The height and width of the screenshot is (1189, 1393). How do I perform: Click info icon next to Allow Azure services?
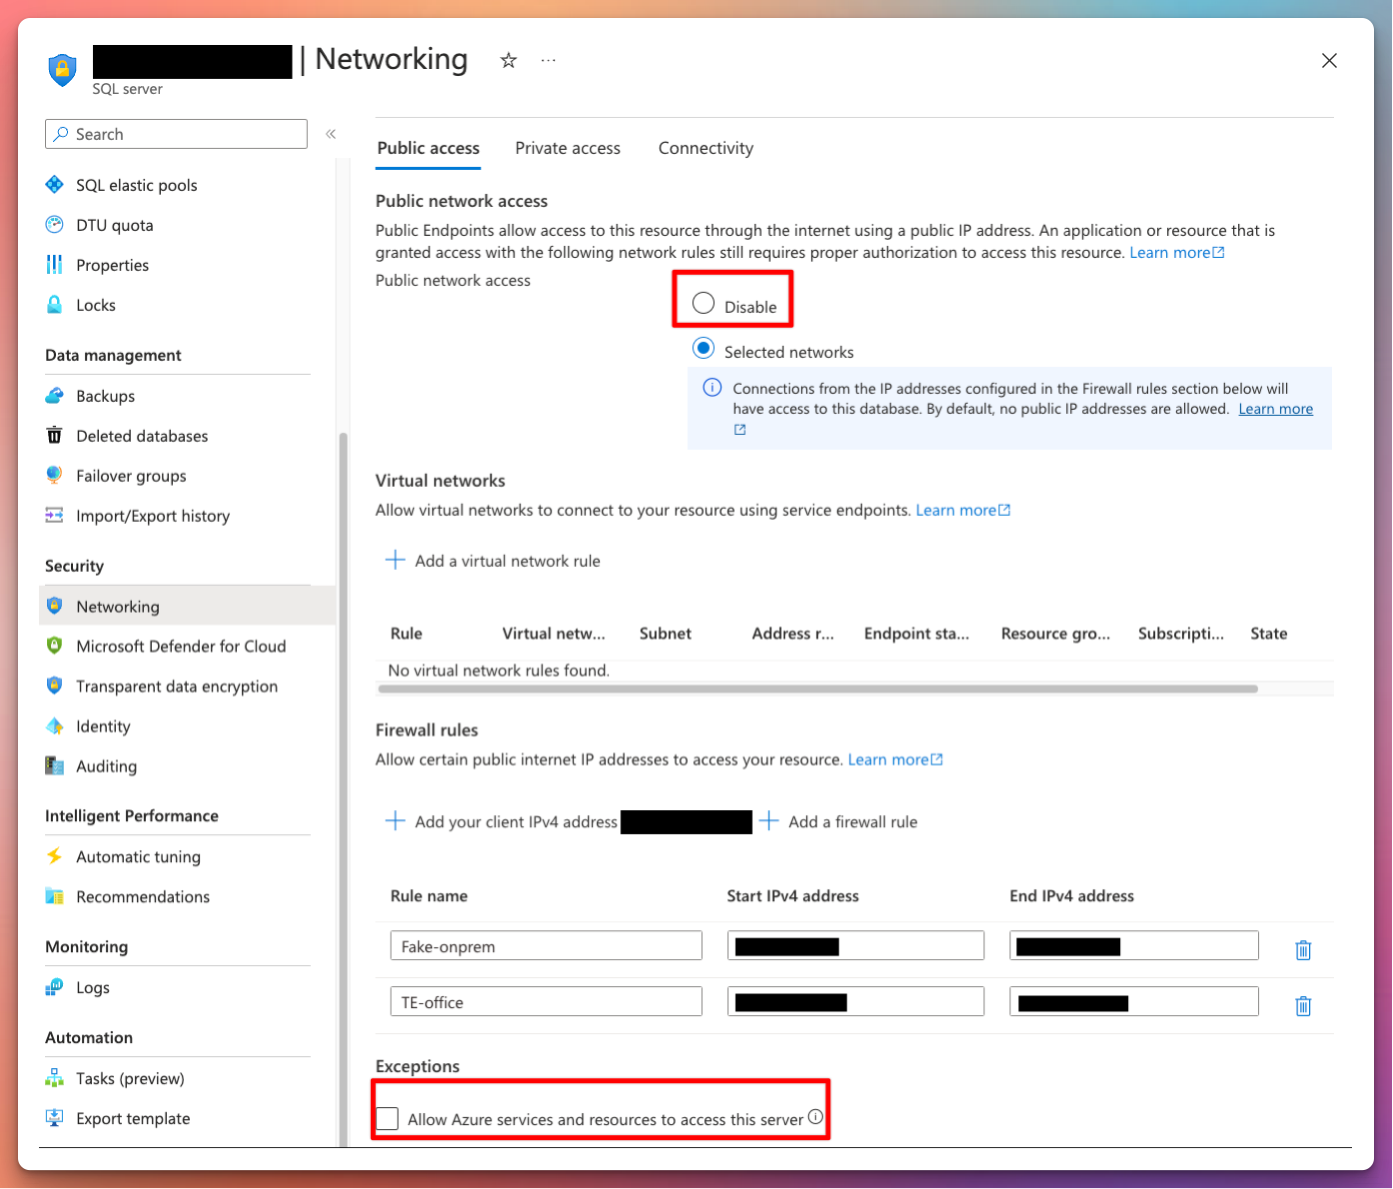816,1117
